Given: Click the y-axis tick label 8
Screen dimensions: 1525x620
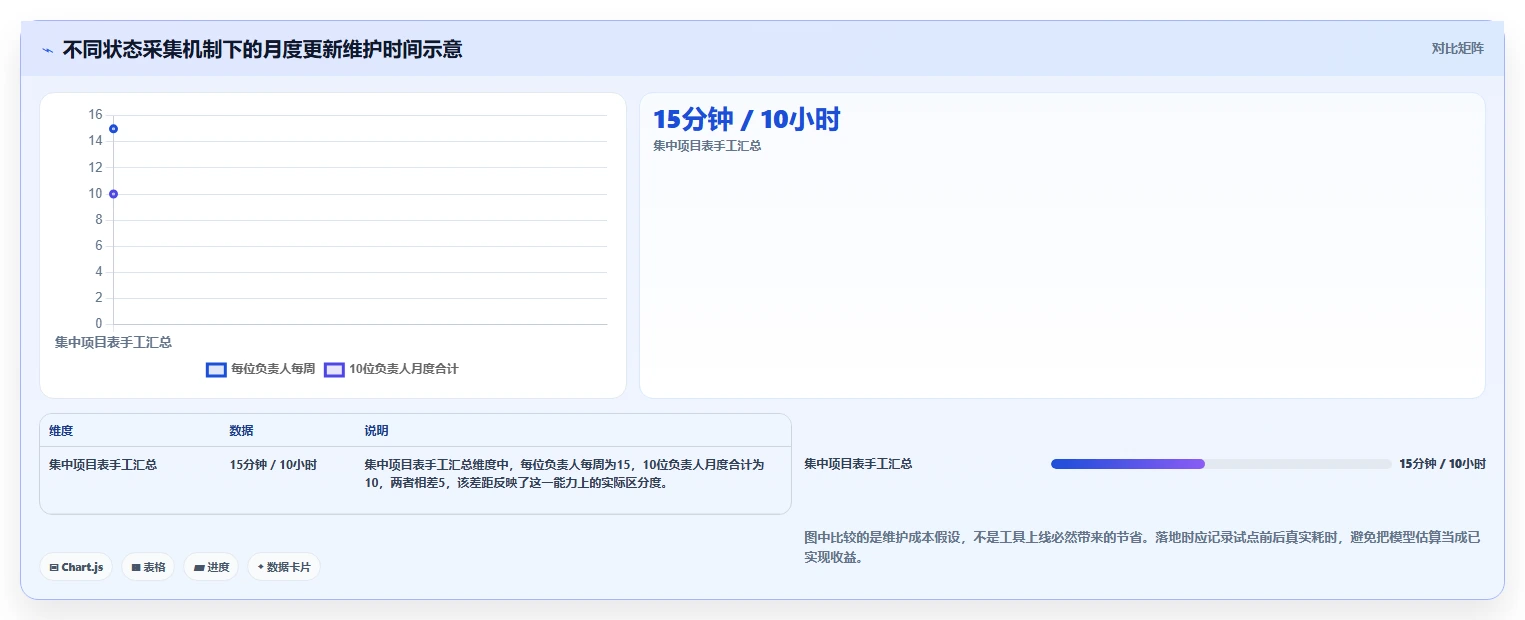Looking at the screenshot, I should (99, 220).
